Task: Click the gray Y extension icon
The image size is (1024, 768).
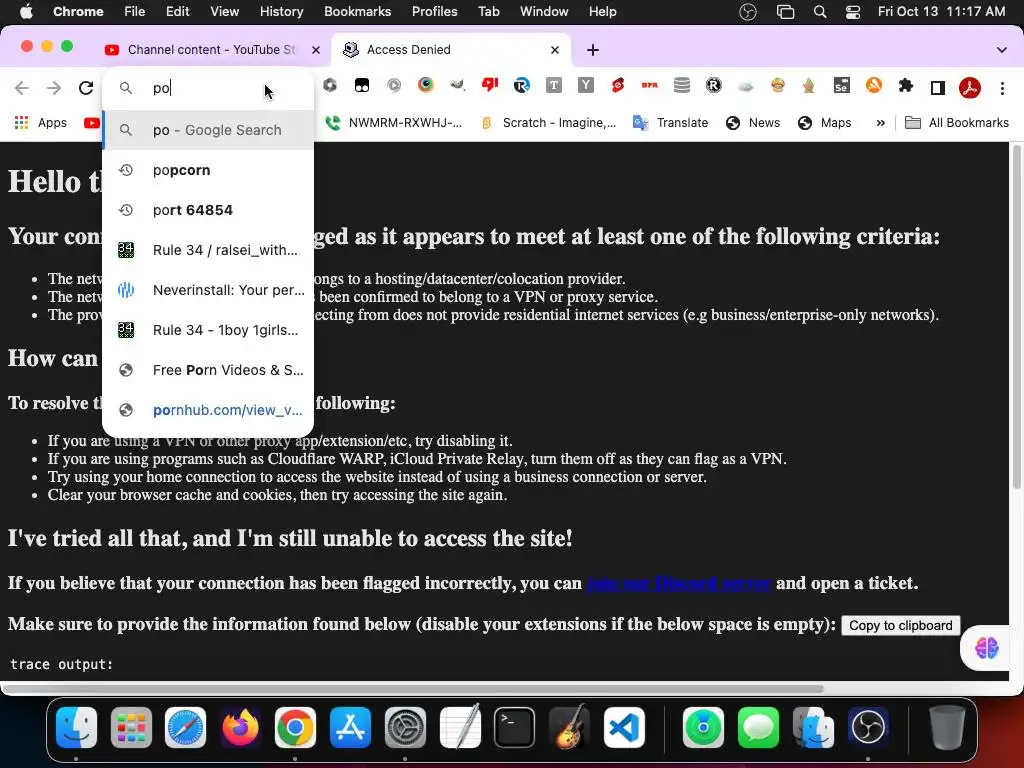Action: pos(586,85)
